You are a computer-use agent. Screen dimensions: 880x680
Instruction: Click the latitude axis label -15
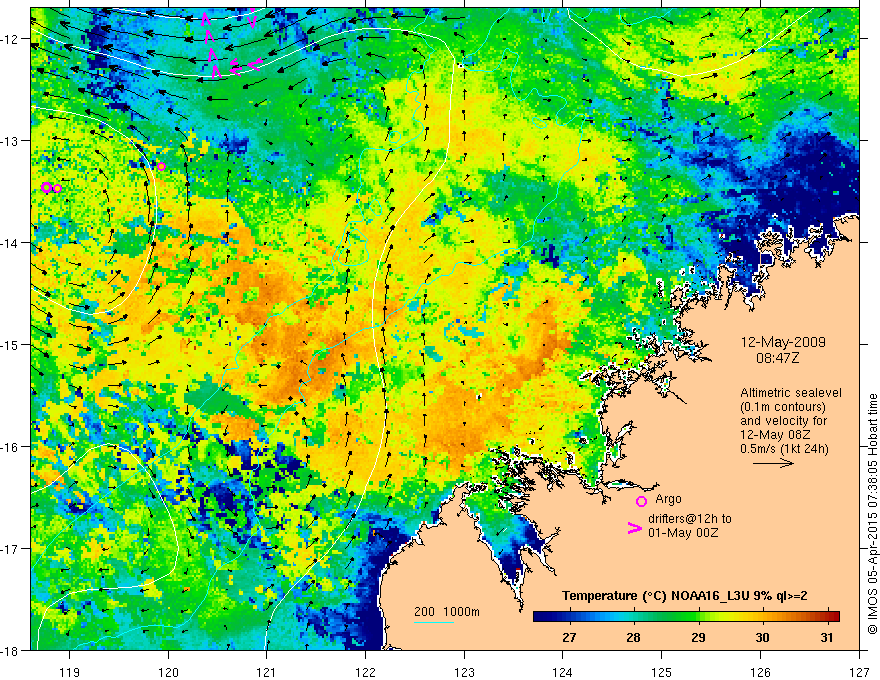(11, 344)
